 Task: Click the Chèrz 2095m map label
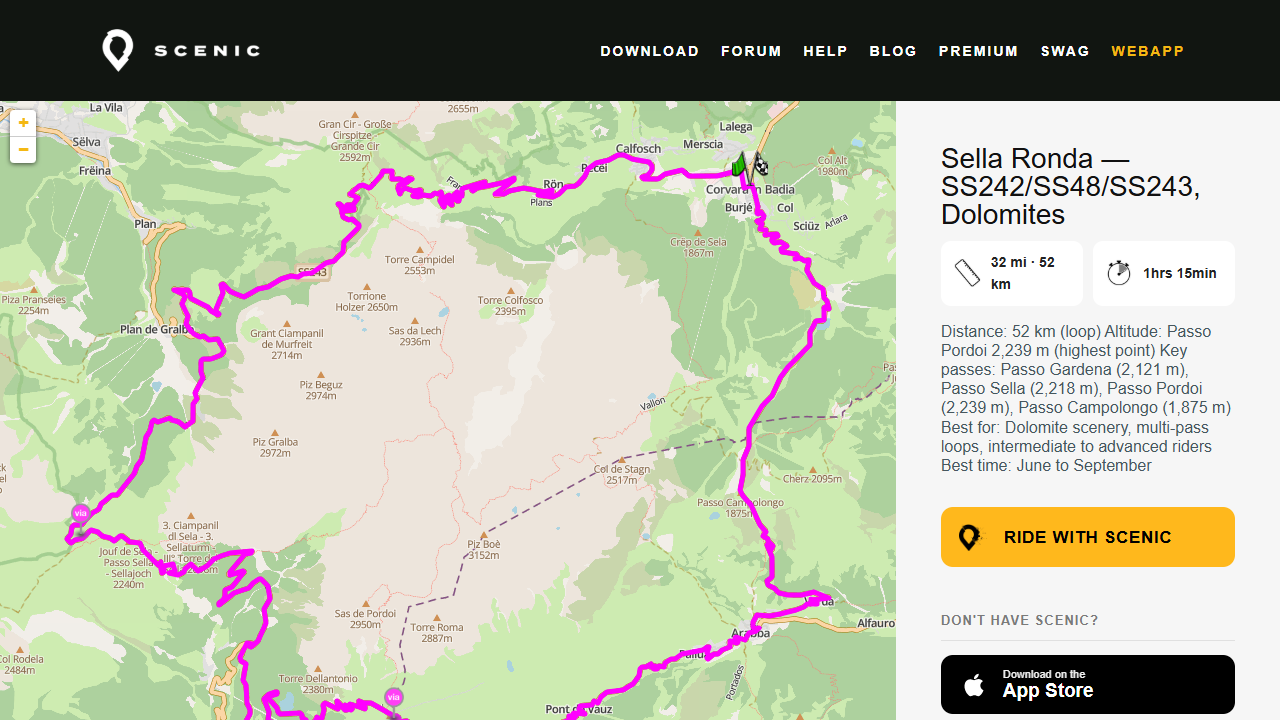point(812,479)
